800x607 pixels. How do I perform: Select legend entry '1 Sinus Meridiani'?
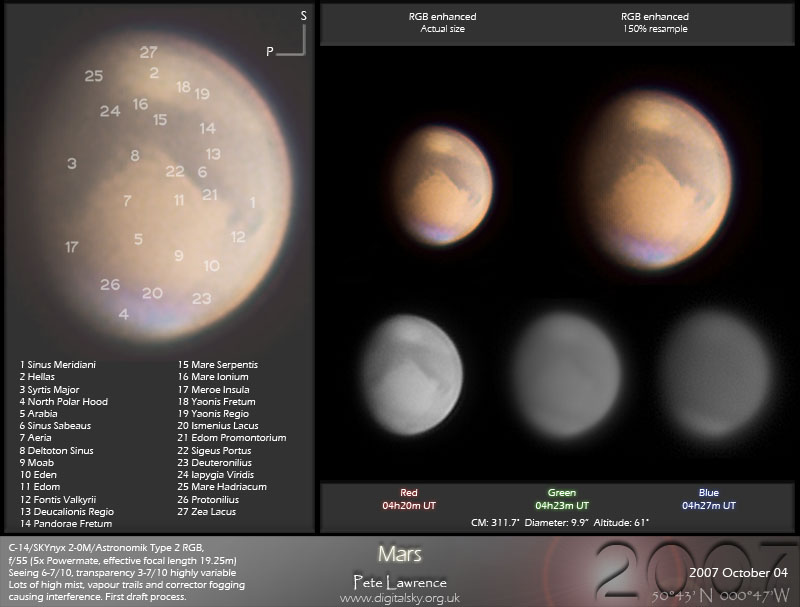[x=58, y=365]
